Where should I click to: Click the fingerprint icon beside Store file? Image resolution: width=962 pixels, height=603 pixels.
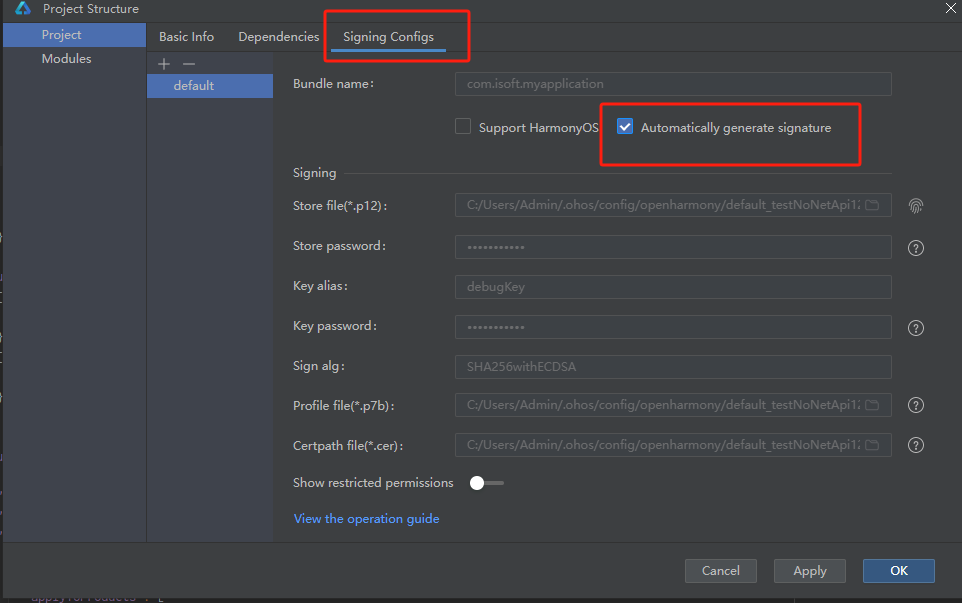point(915,206)
